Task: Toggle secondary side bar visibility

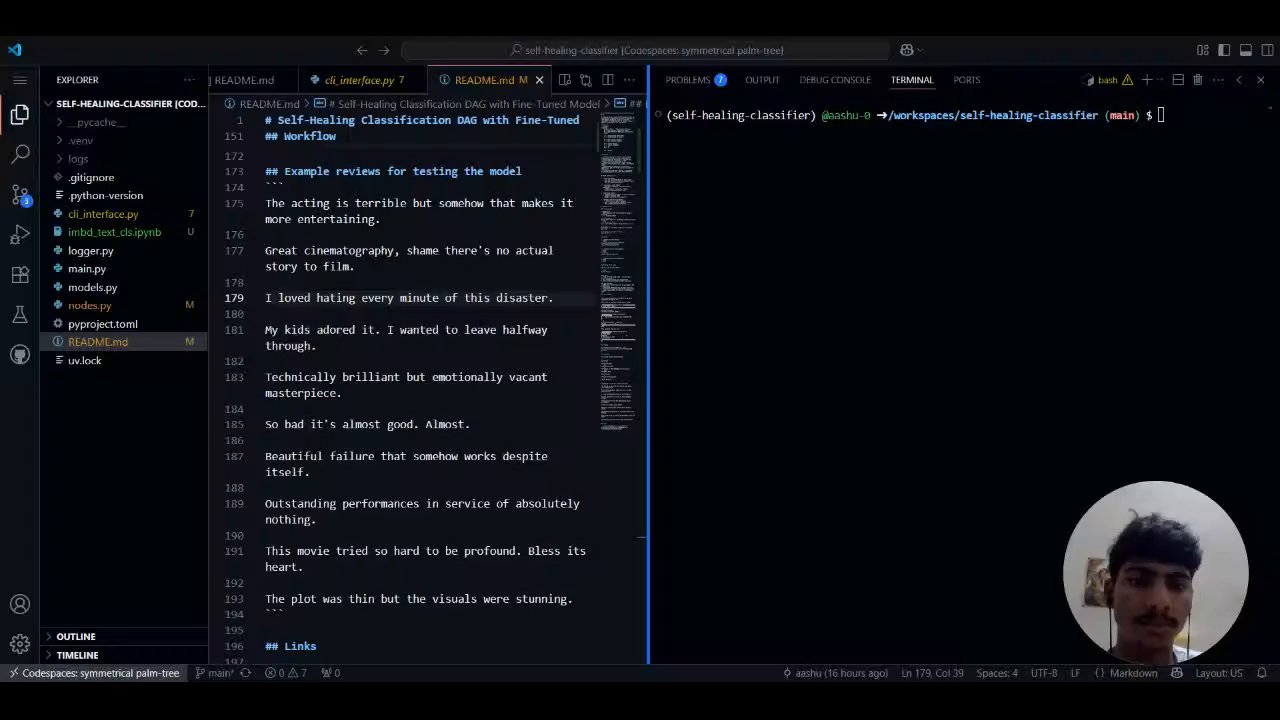Action: click(x=1268, y=50)
